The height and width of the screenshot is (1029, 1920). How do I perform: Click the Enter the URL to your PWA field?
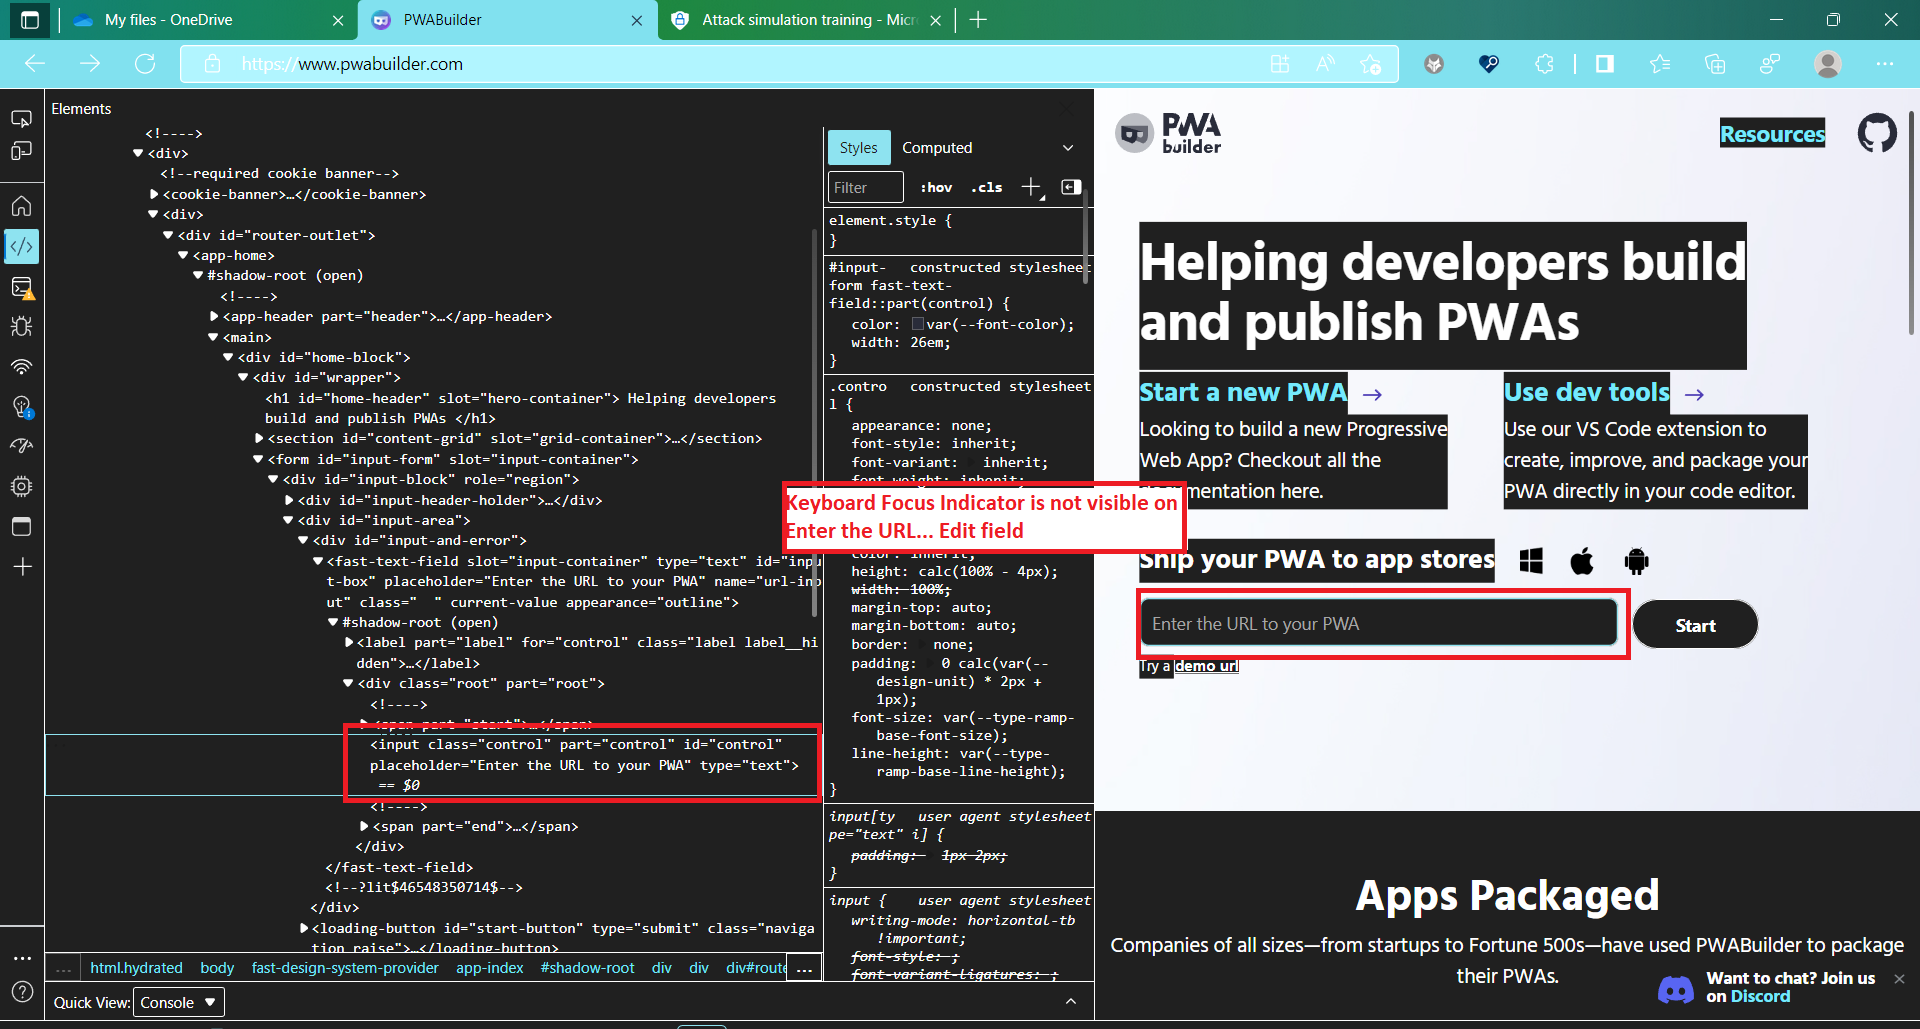pyautogui.click(x=1380, y=622)
